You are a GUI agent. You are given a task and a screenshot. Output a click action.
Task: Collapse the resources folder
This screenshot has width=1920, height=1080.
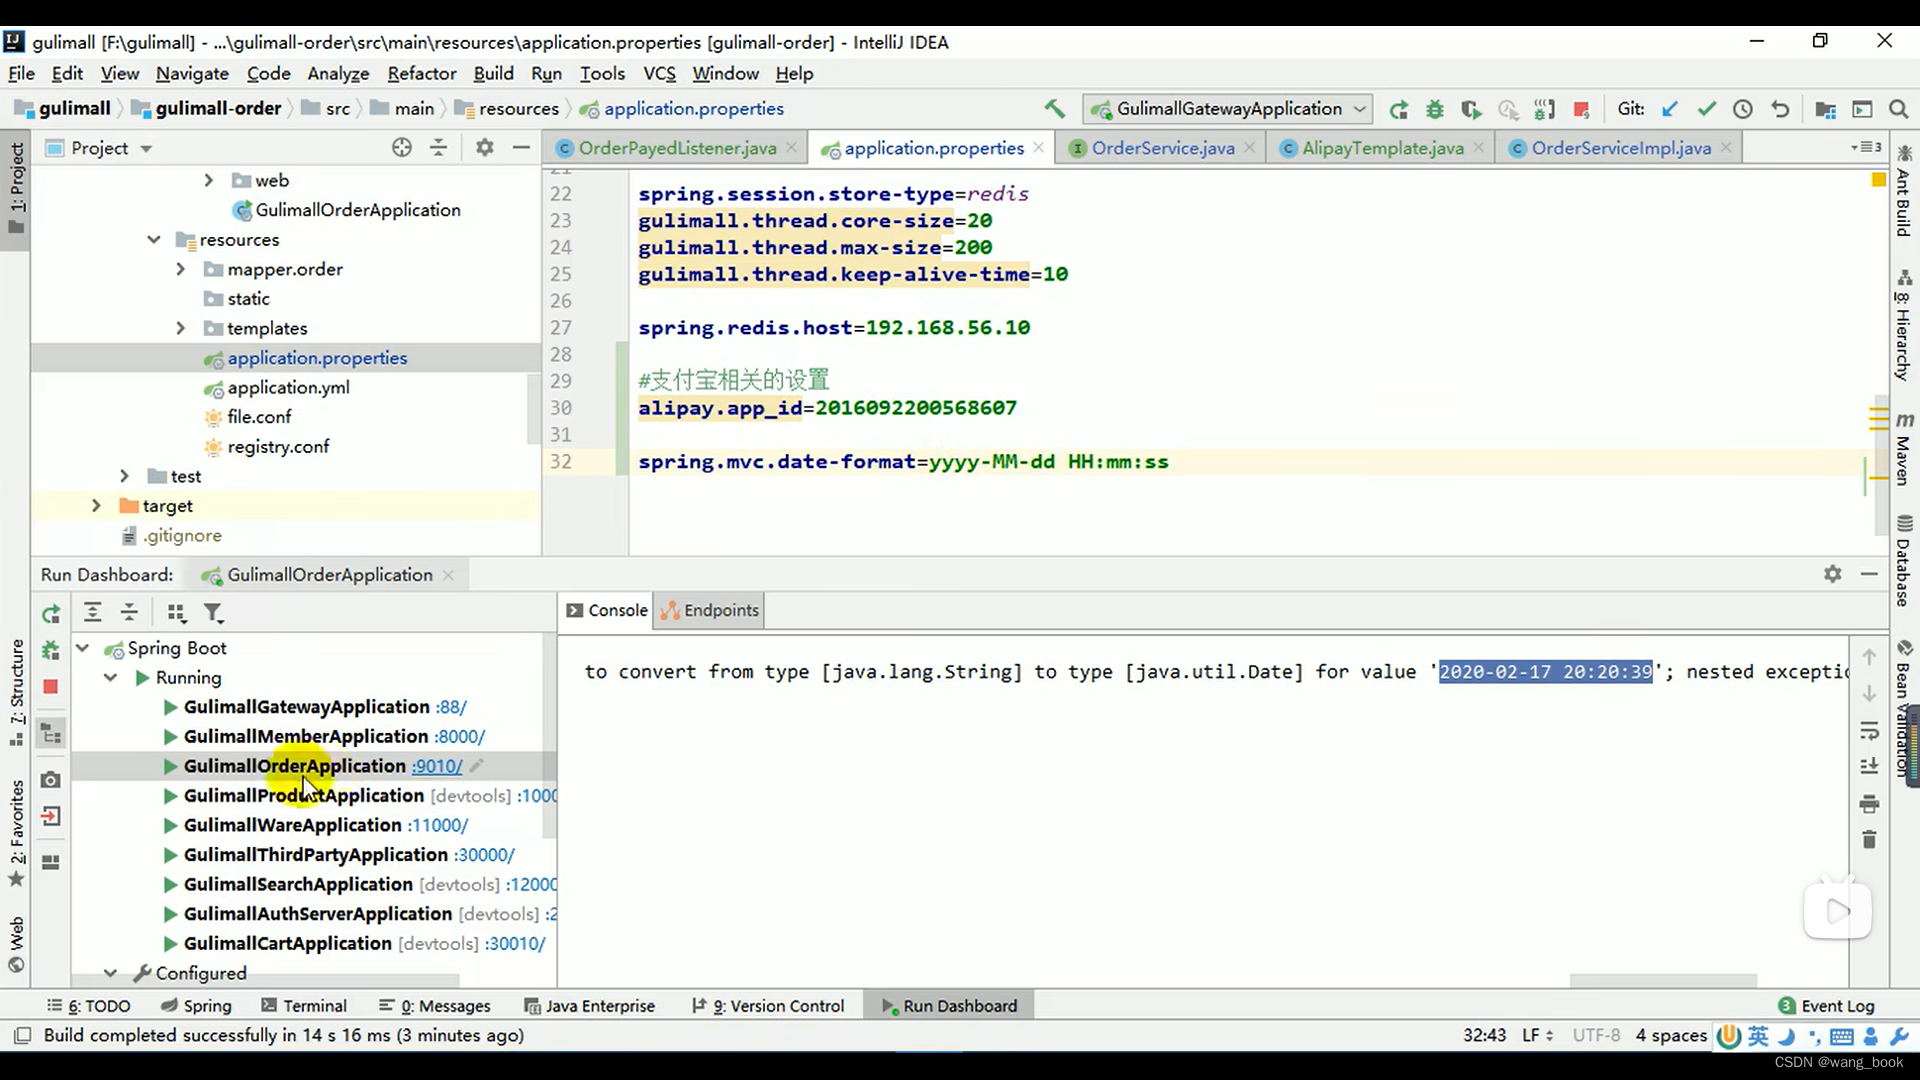[153, 239]
